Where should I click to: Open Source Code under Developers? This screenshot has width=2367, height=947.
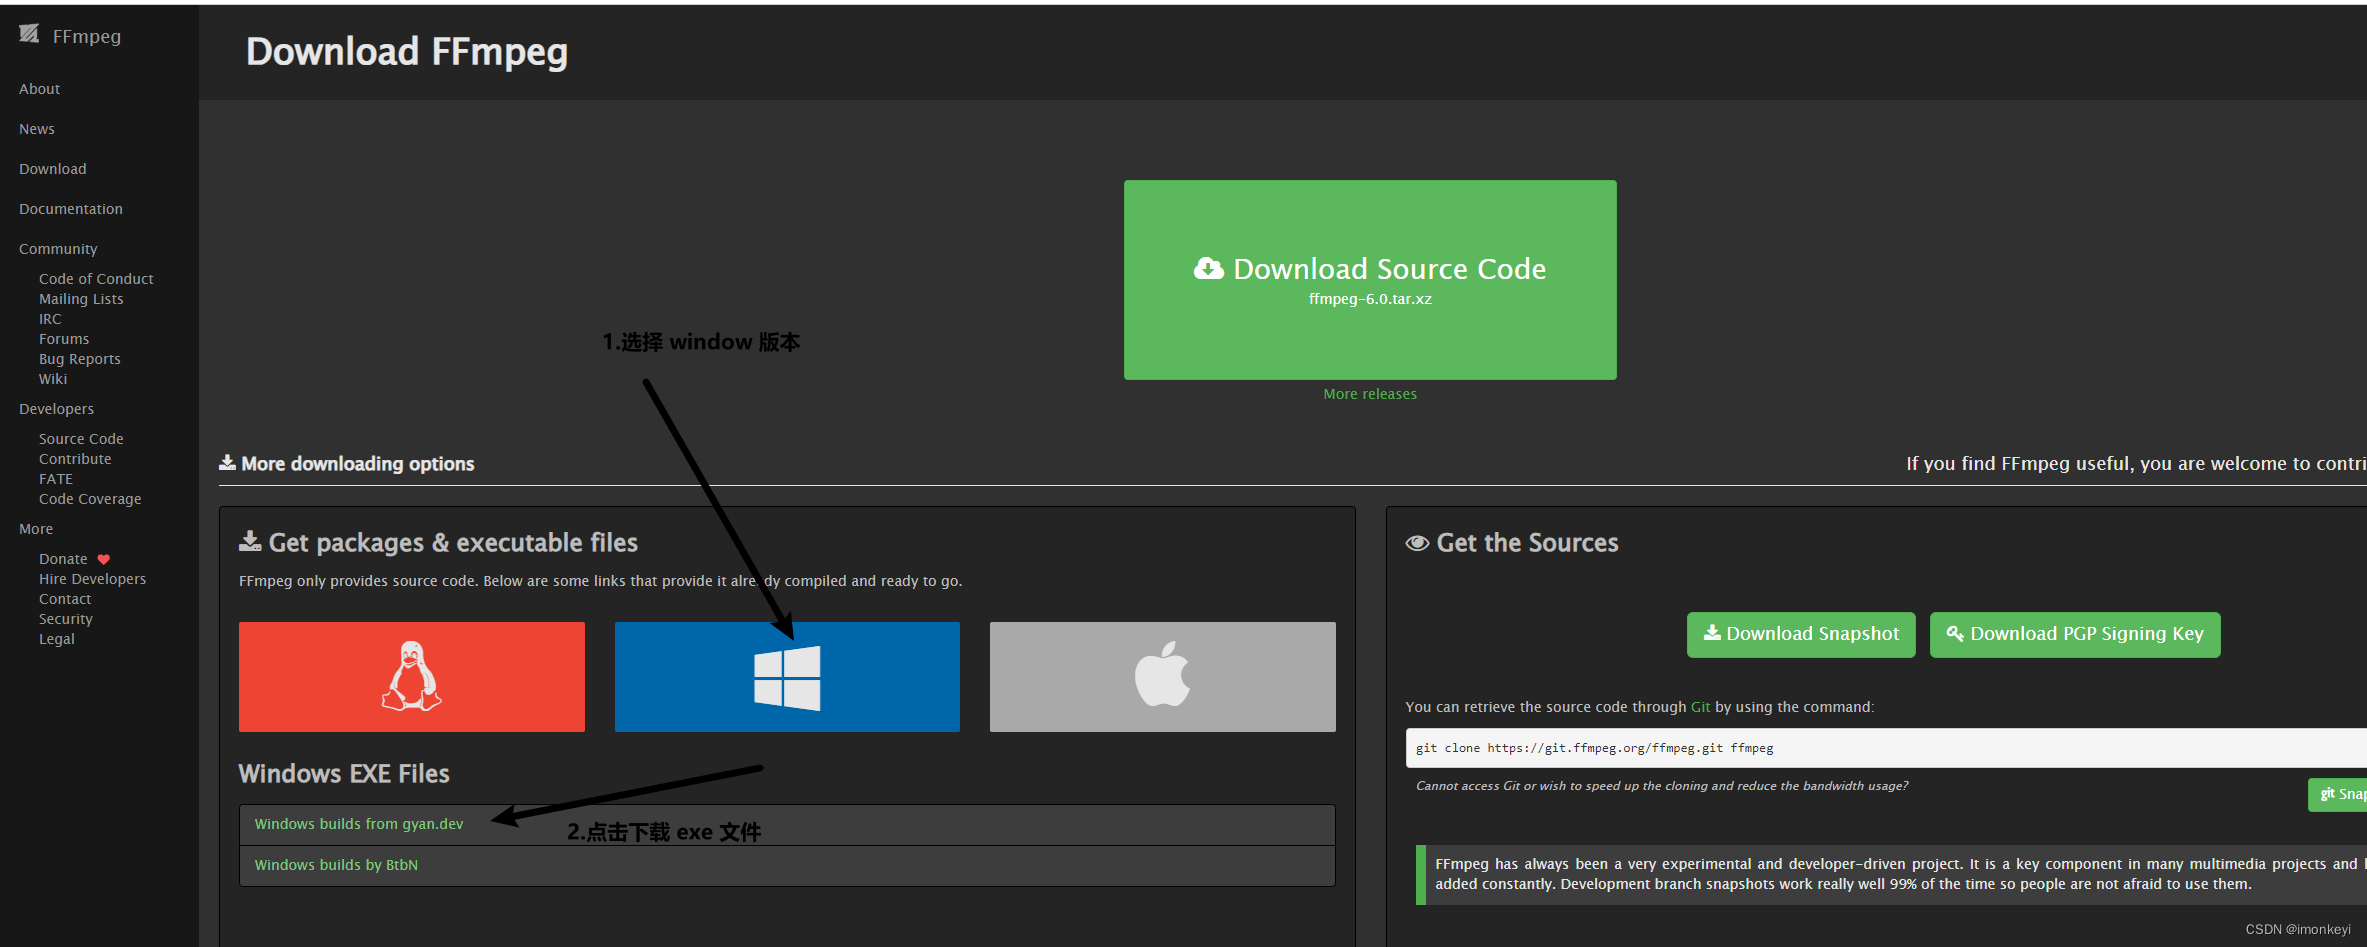point(81,439)
